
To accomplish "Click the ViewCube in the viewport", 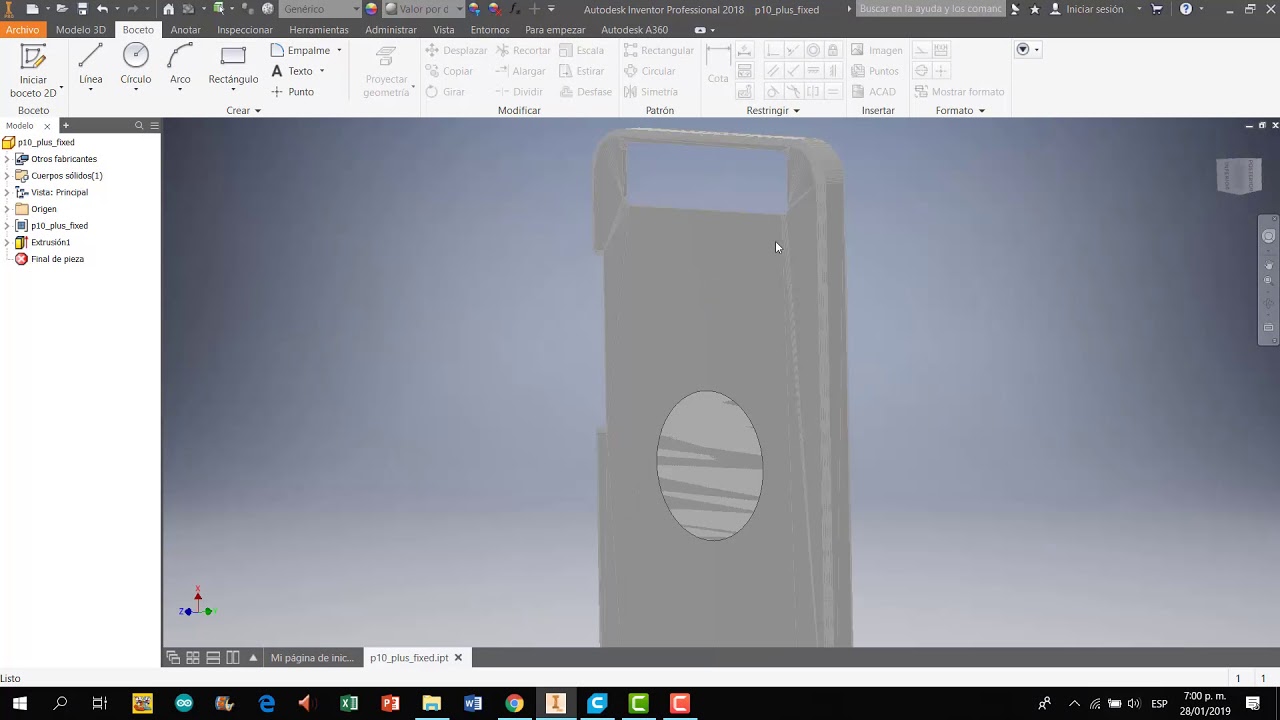I will tap(1238, 176).
